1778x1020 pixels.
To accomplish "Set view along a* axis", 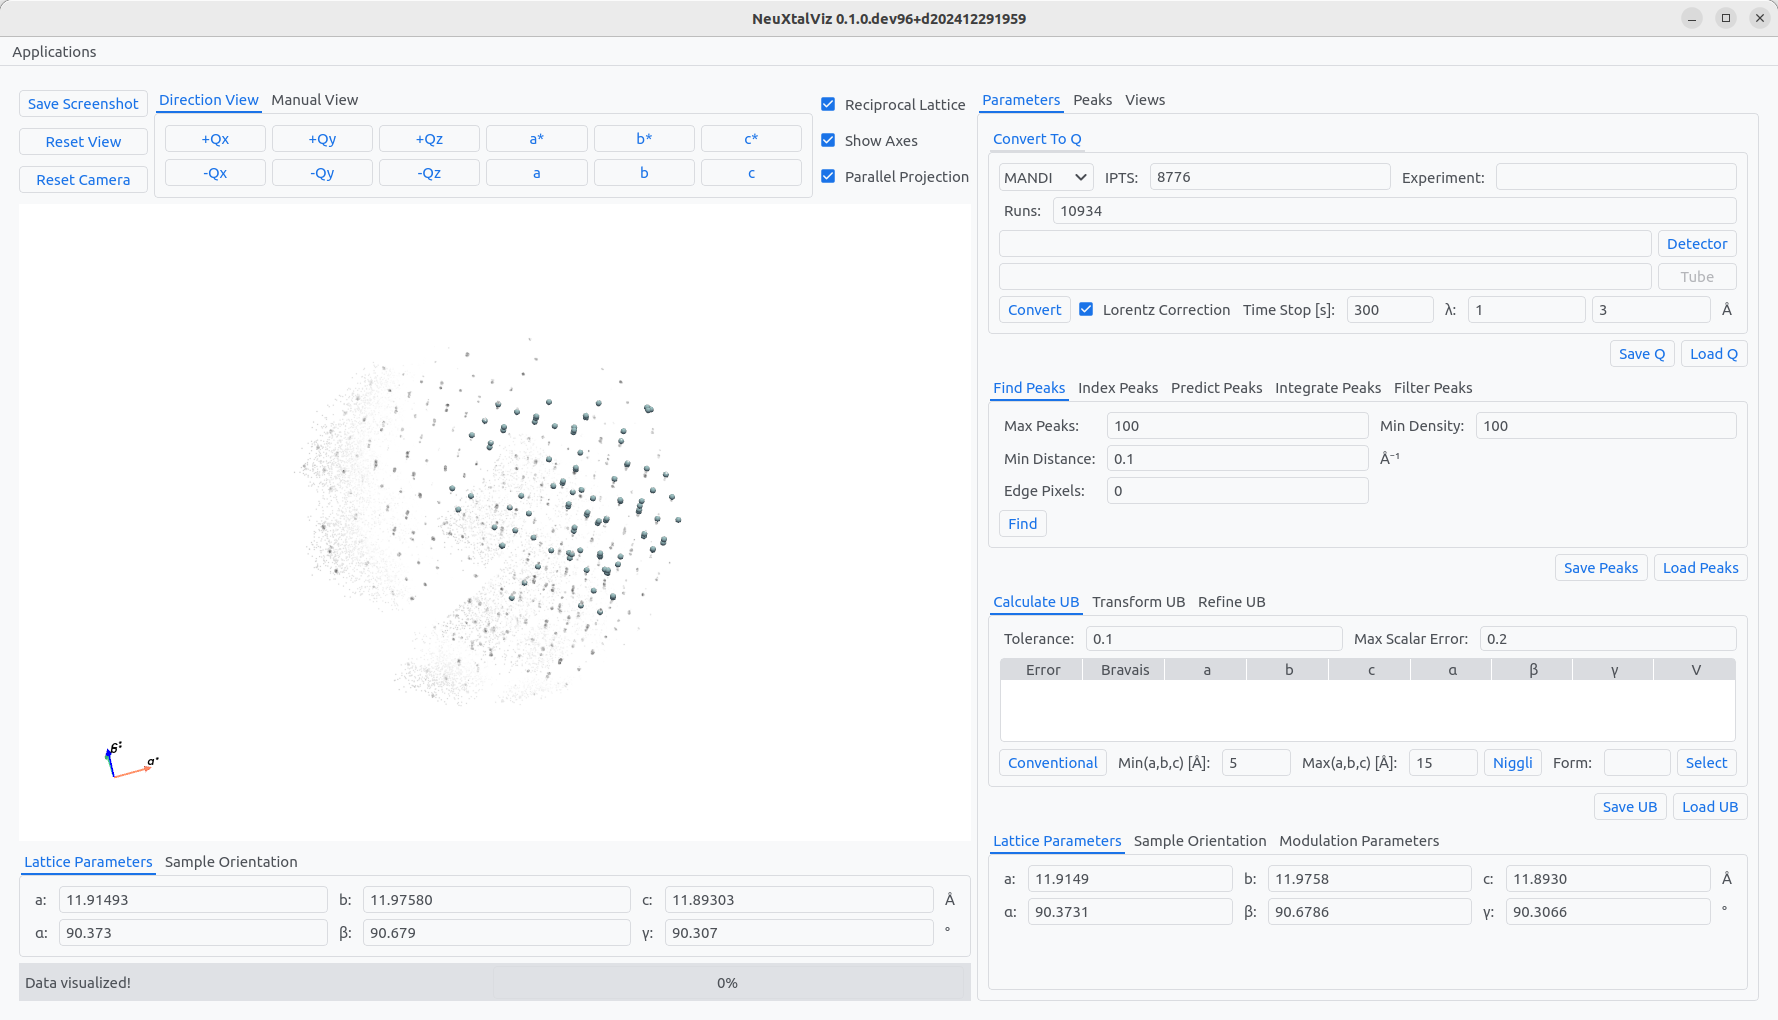I will pyautogui.click(x=536, y=139).
